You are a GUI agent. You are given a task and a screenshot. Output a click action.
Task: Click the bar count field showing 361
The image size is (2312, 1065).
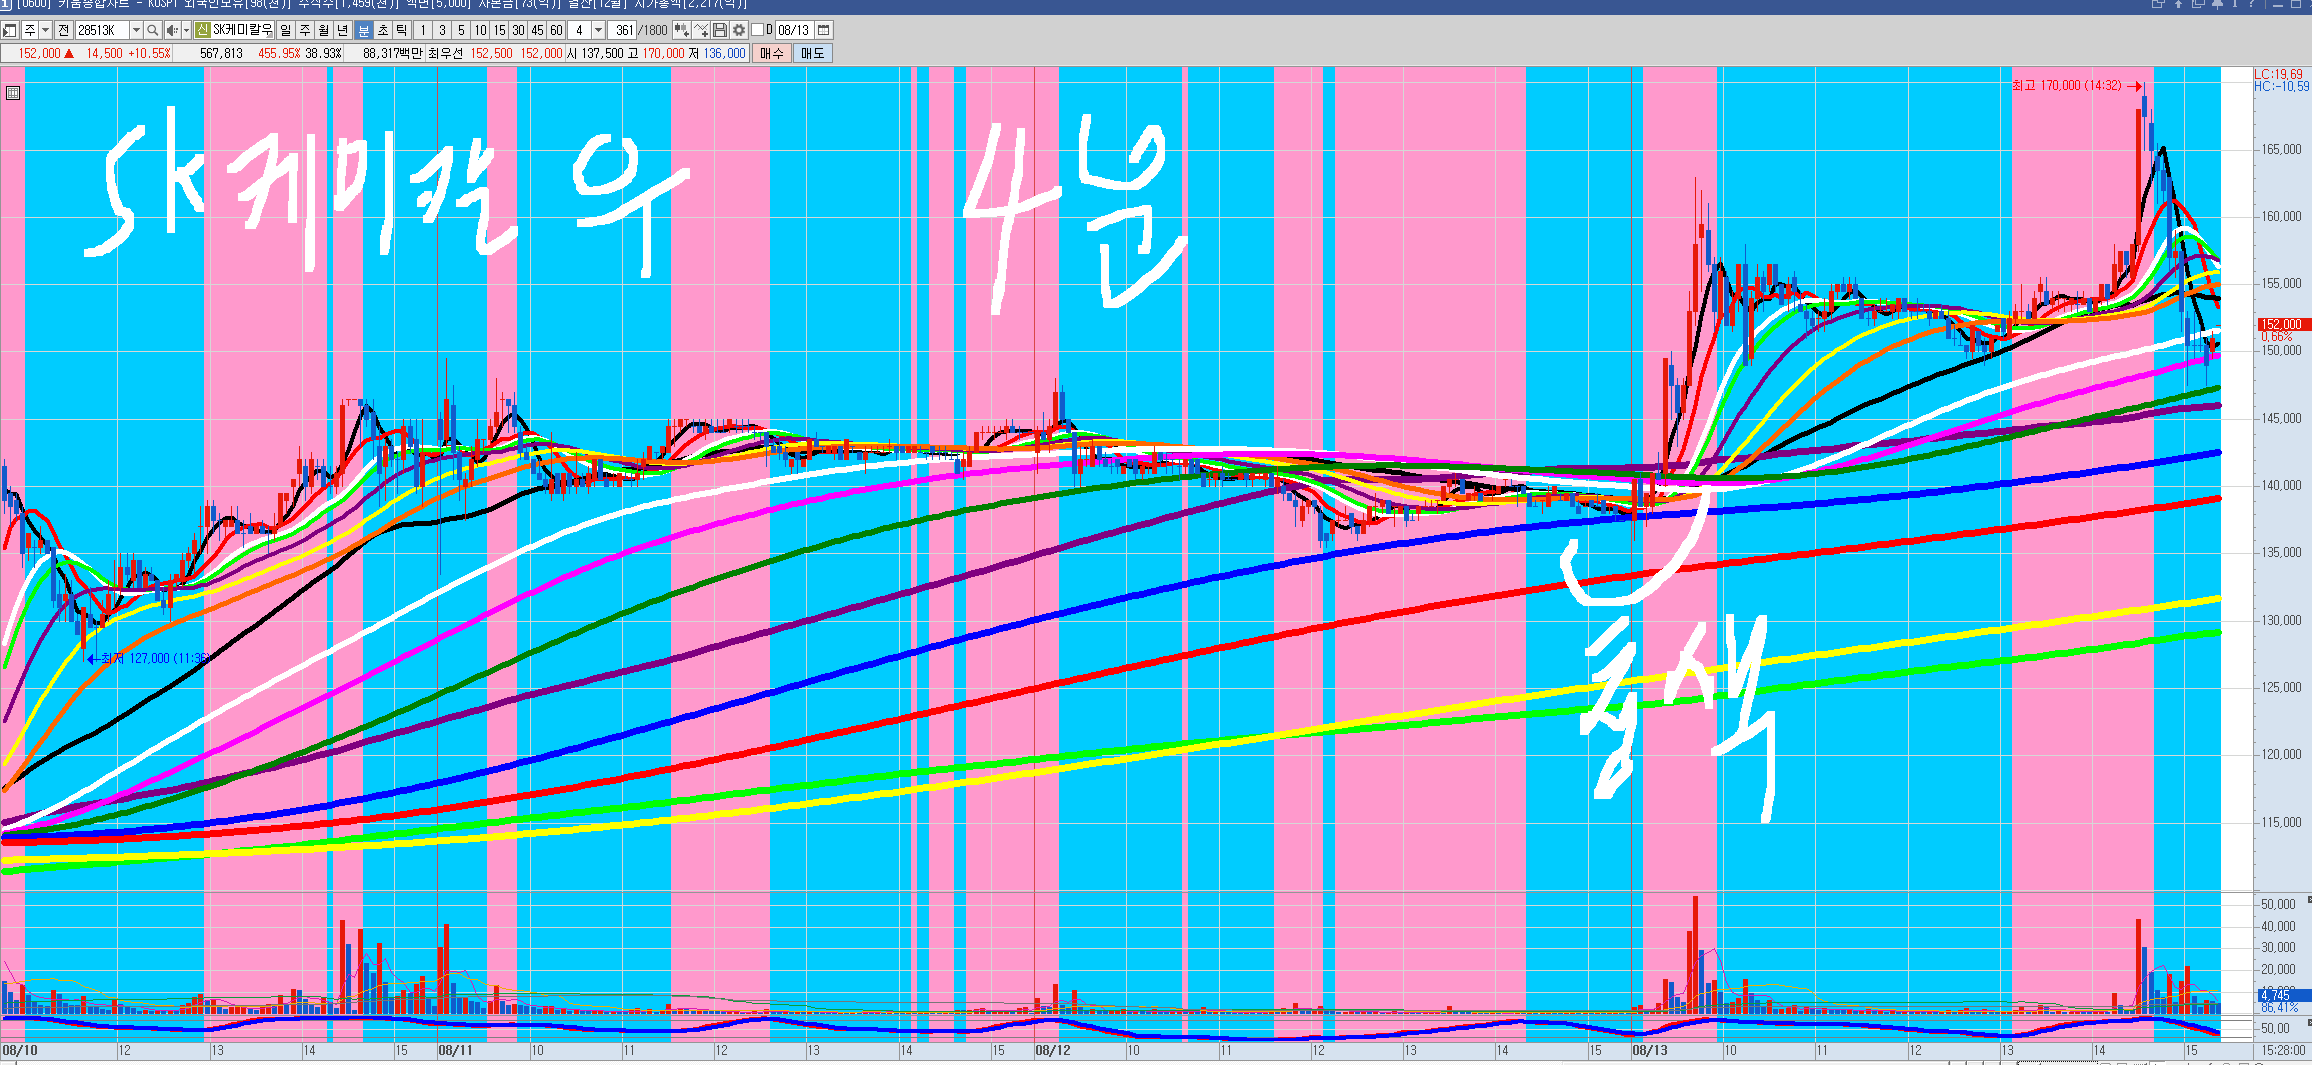(x=622, y=30)
